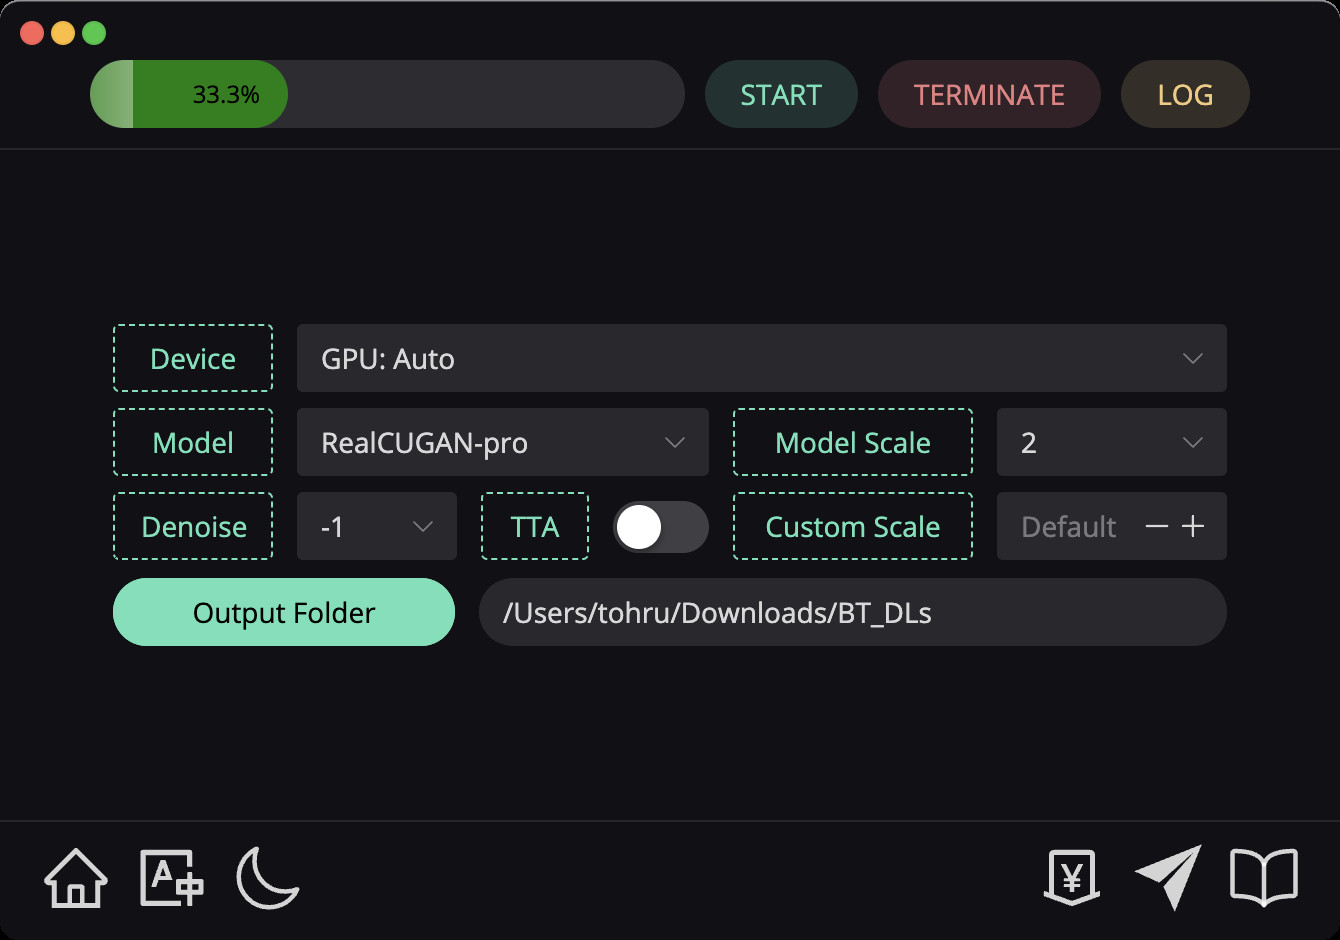
Task: Go to the Home page icon
Action: [76, 878]
